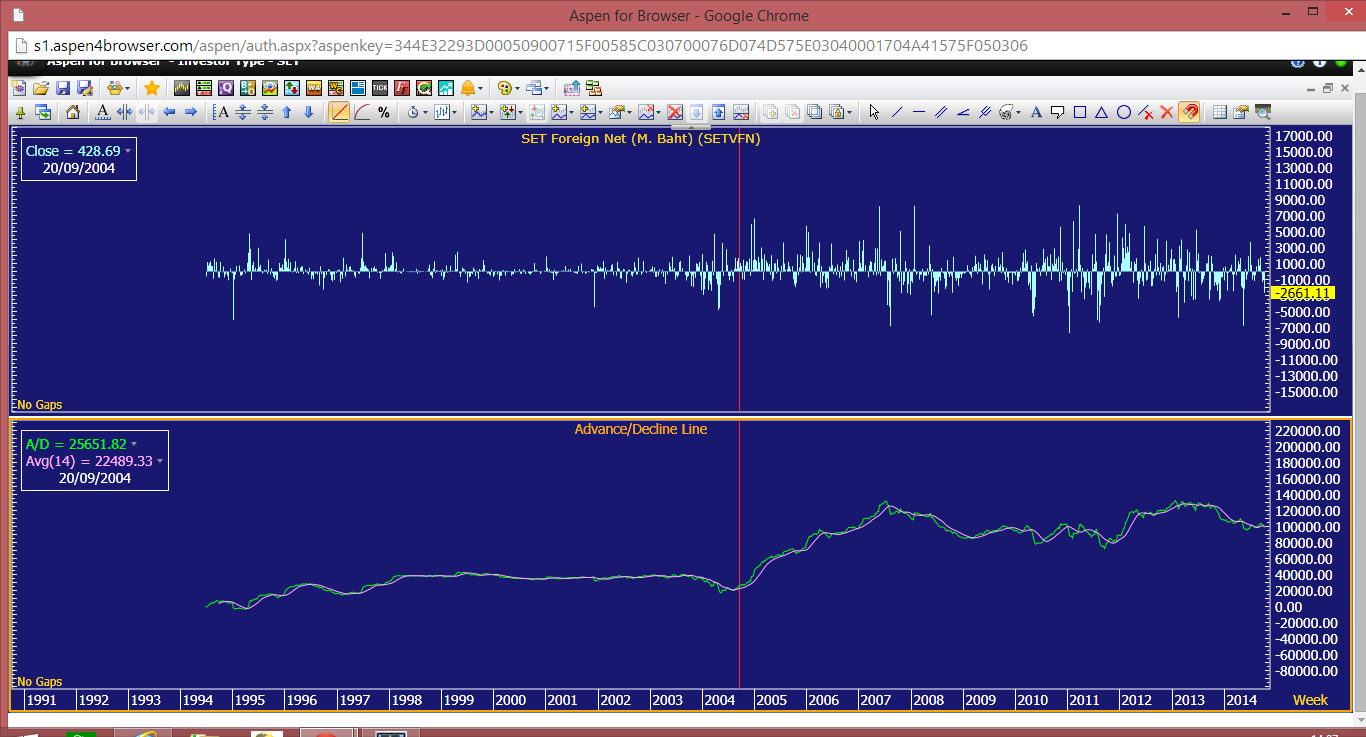Toggle the highlighted linear scale line button

(339, 112)
